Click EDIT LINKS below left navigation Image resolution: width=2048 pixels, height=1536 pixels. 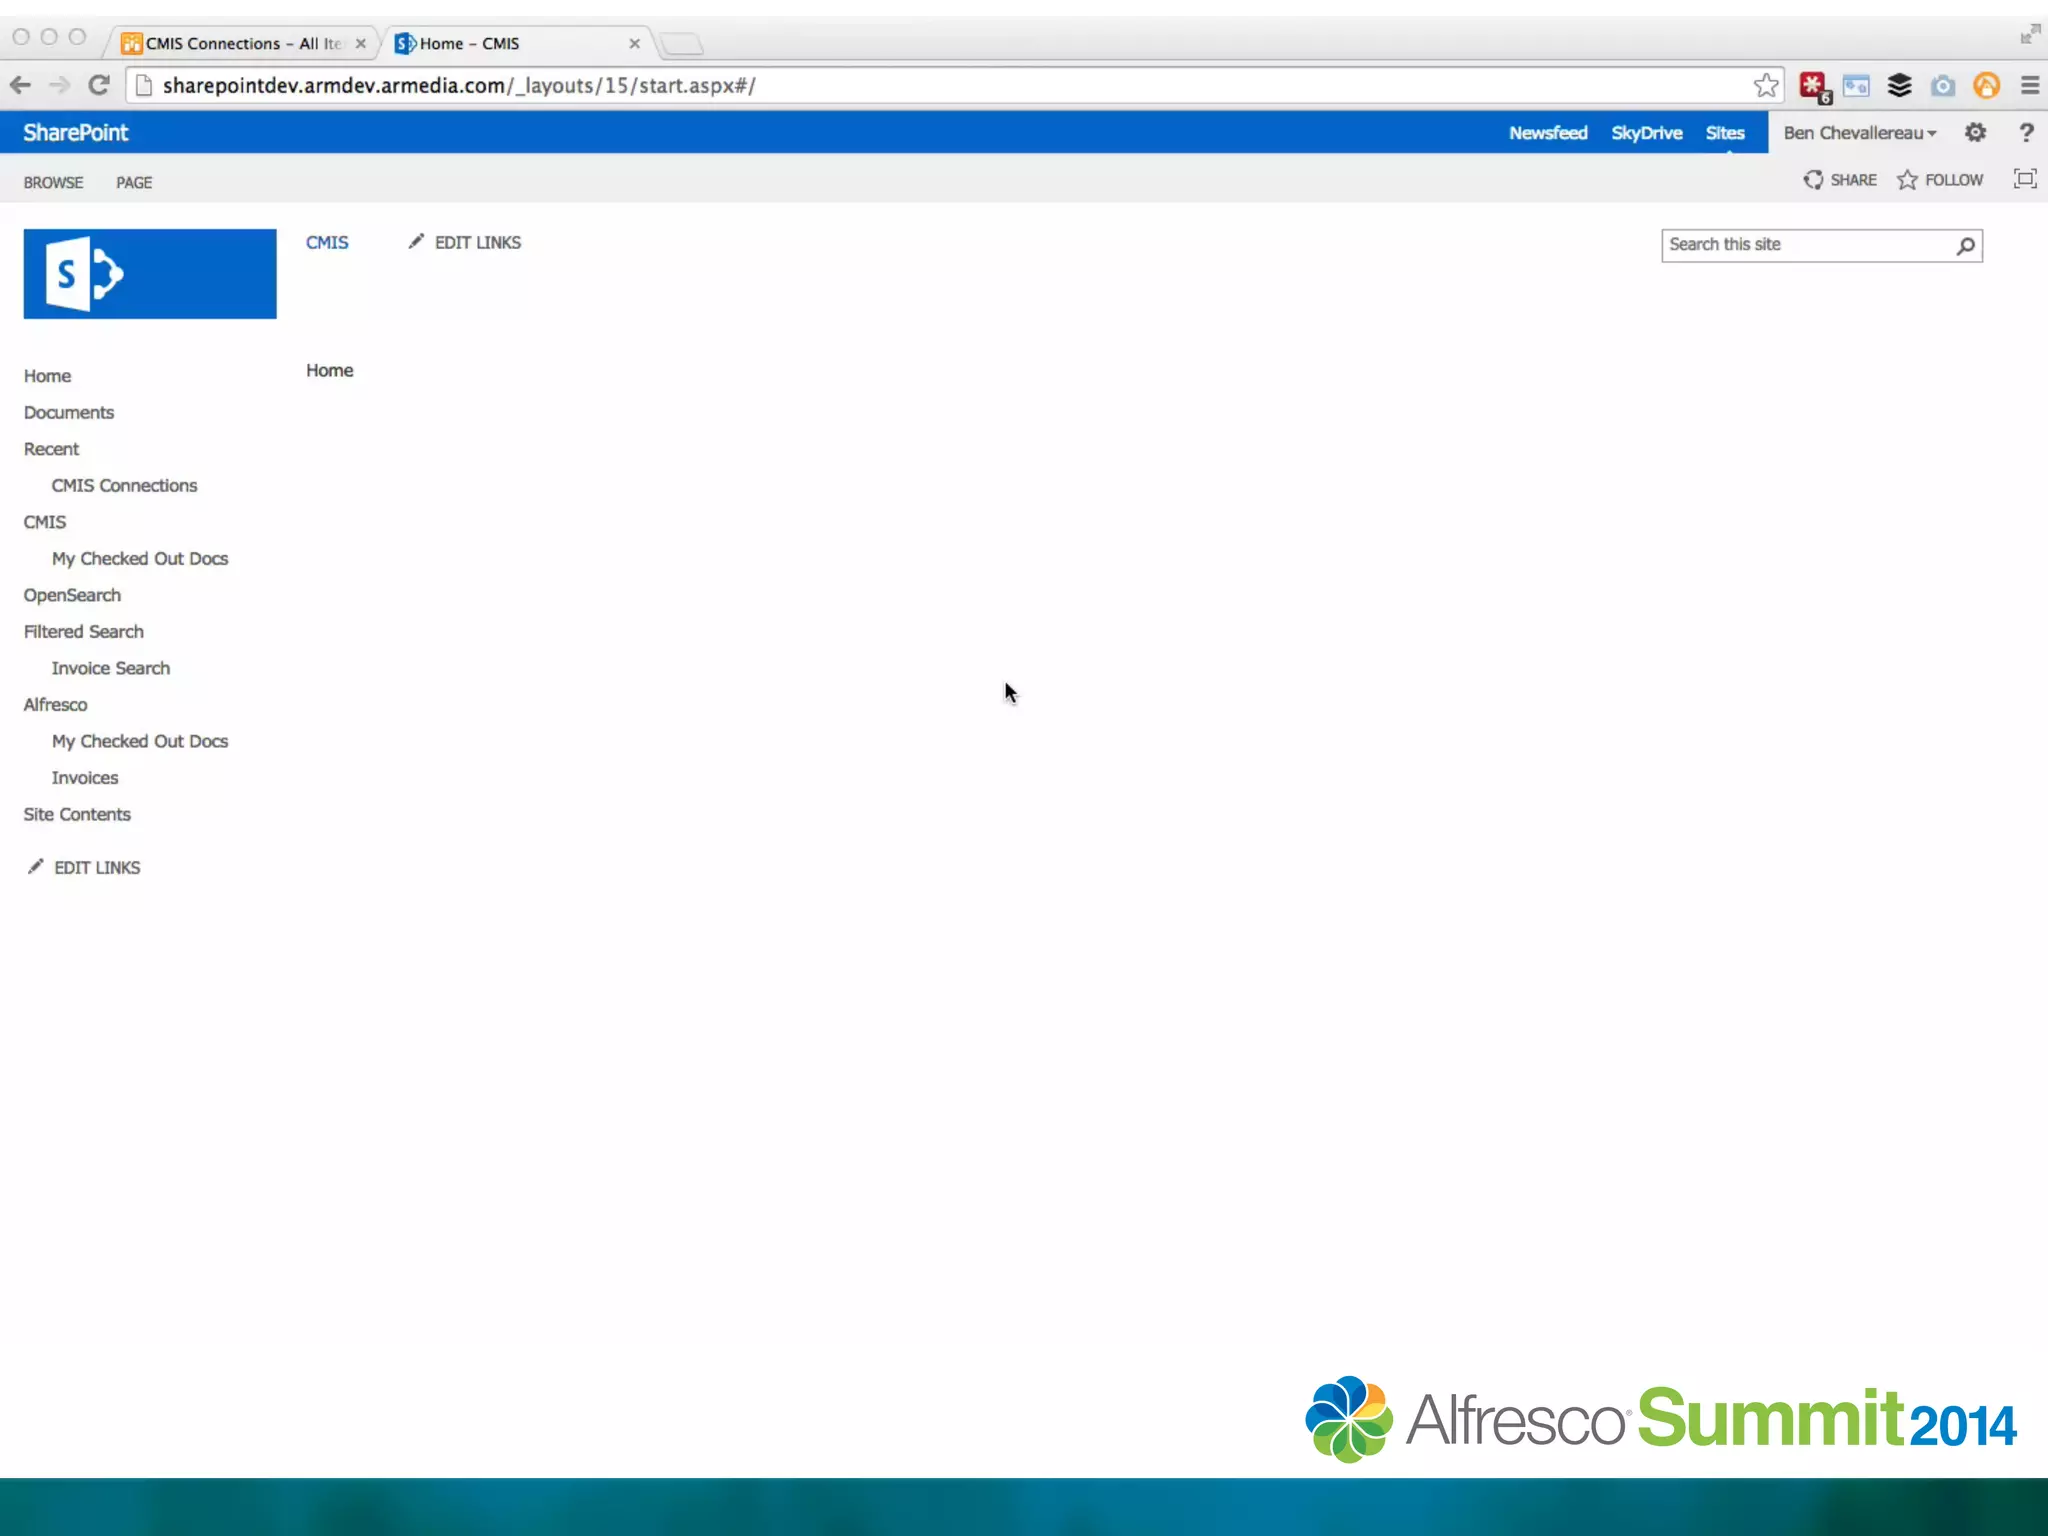coord(84,868)
